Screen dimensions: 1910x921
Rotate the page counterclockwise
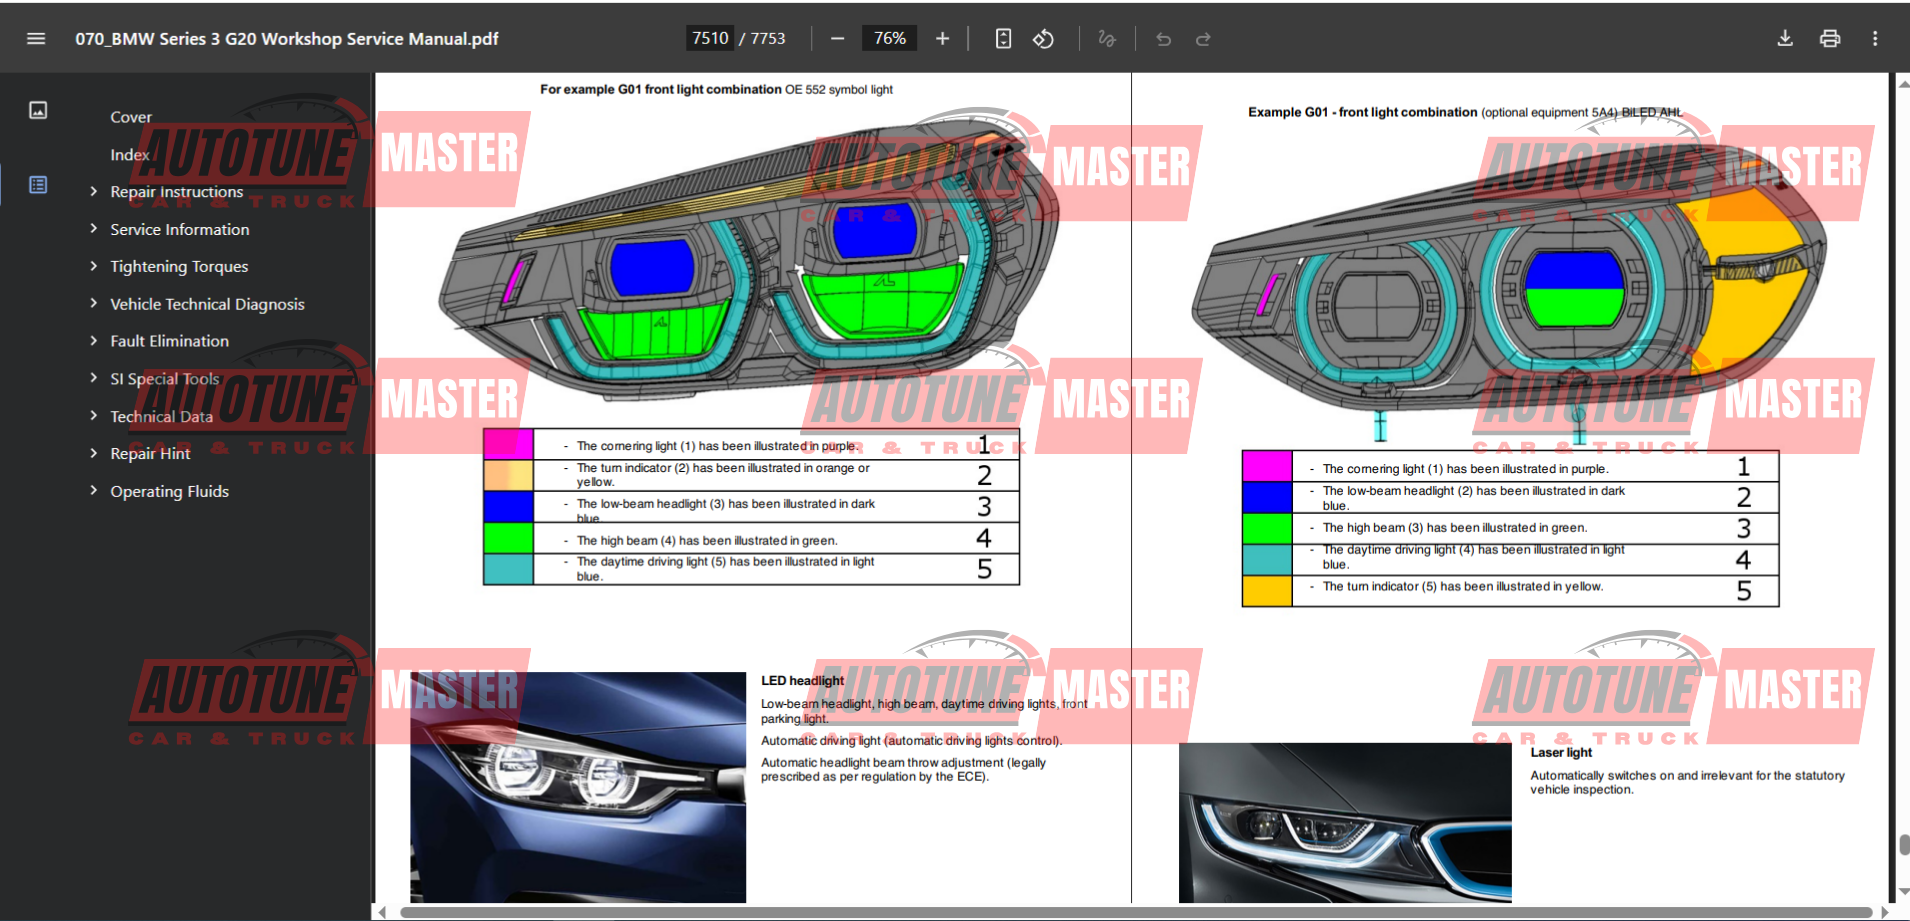(1043, 38)
